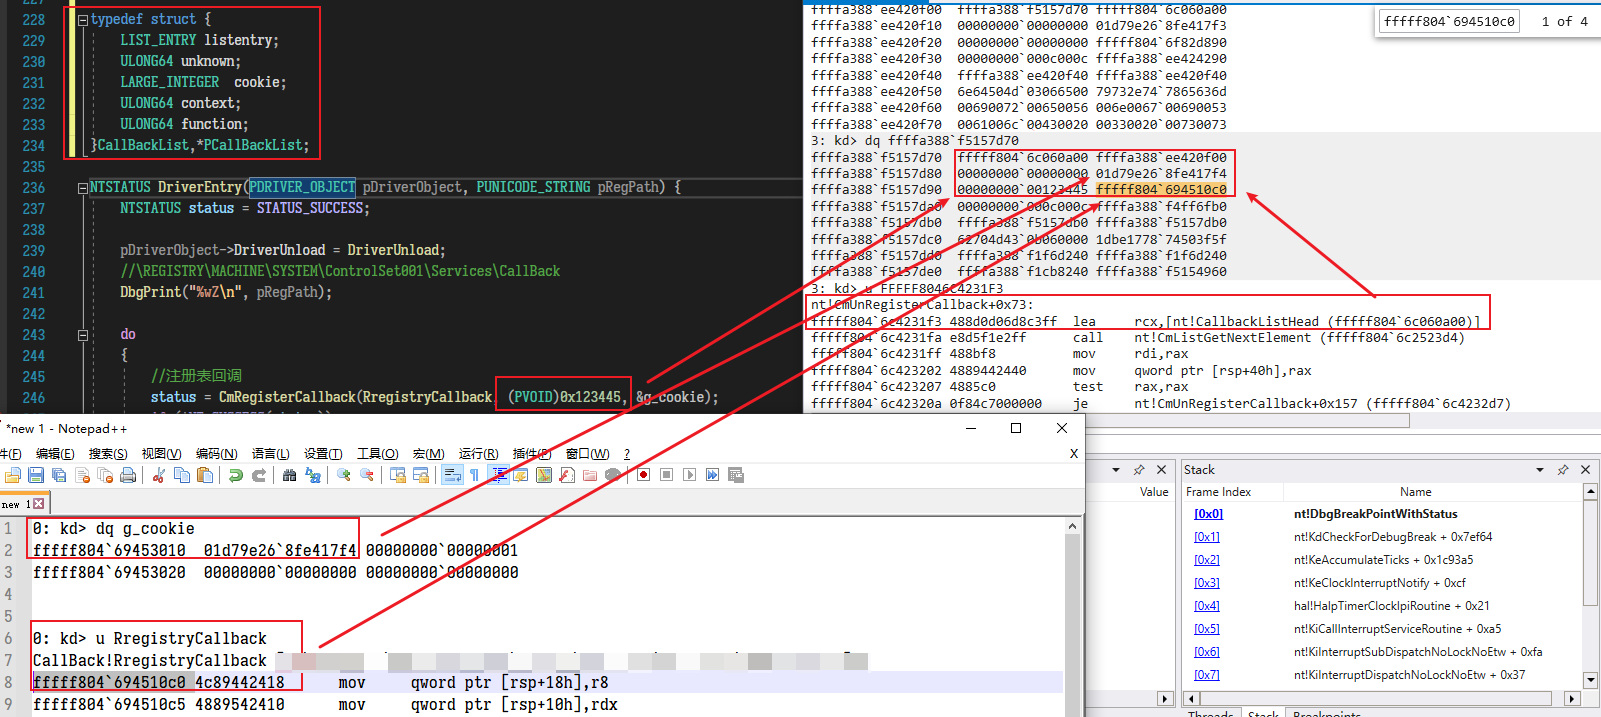Open Folder as Workspace icon

point(590,475)
